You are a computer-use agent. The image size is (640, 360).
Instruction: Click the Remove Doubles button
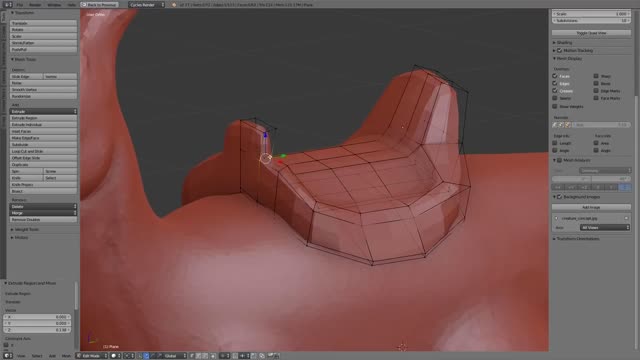(x=43, y=220)
